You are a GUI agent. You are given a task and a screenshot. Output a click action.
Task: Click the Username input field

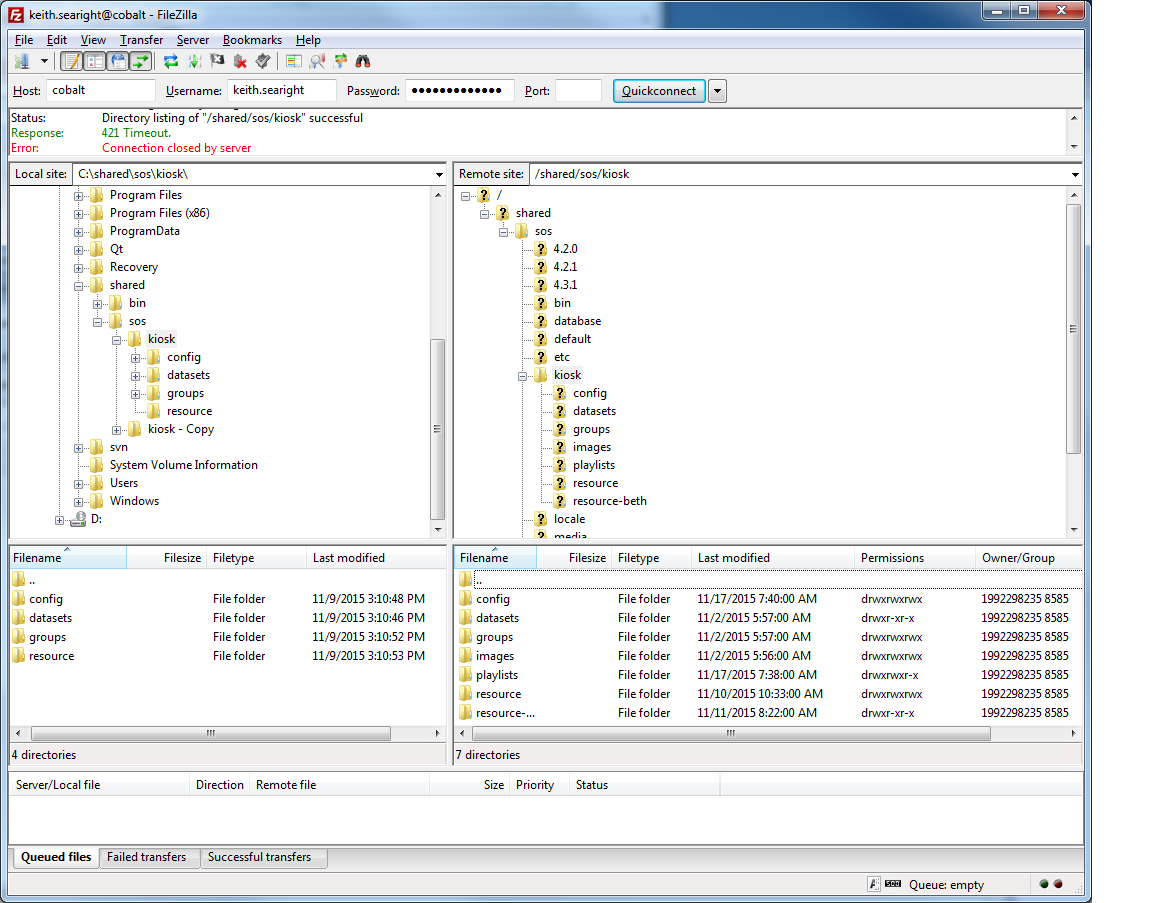point(281,90)
